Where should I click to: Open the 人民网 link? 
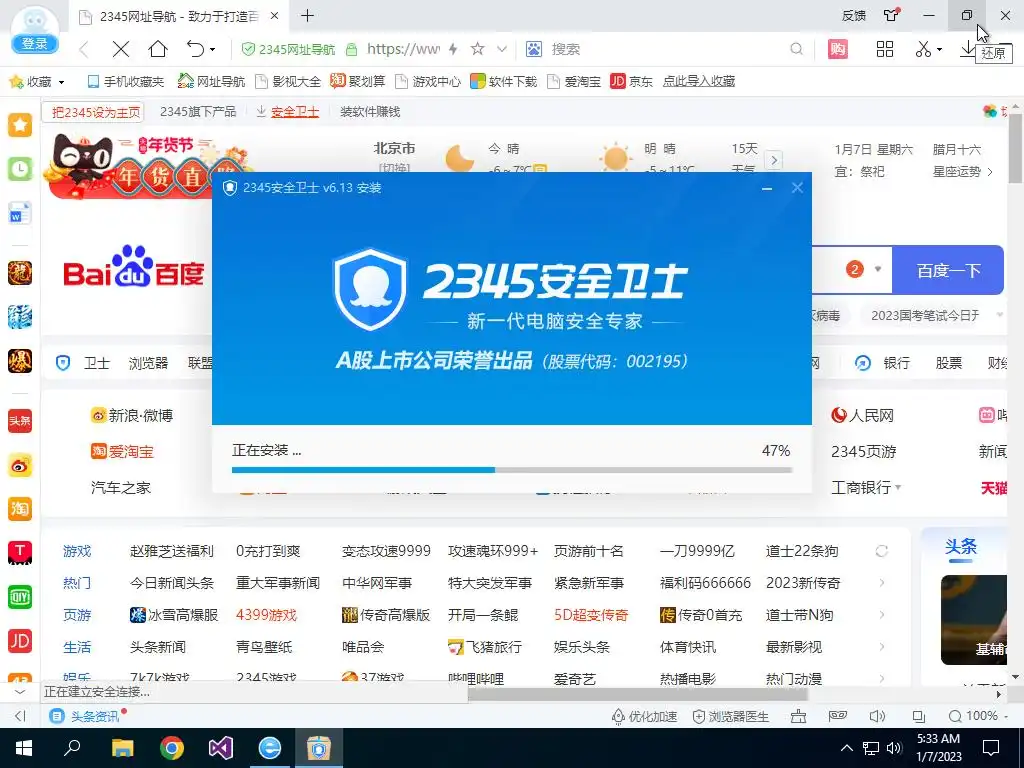click(x=862, y=416)
